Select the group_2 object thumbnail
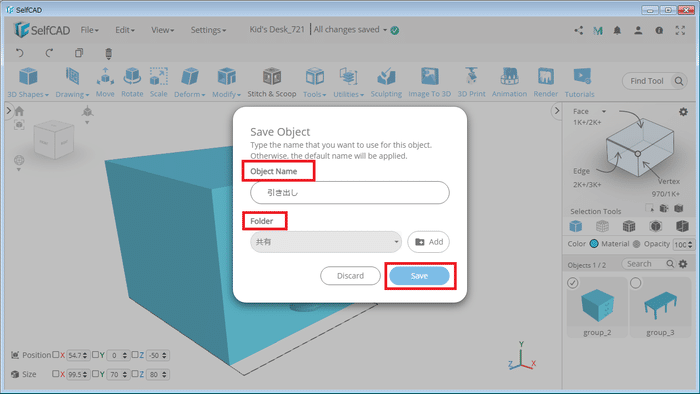This screenshot has width=700, height=394. coord(597,306)
